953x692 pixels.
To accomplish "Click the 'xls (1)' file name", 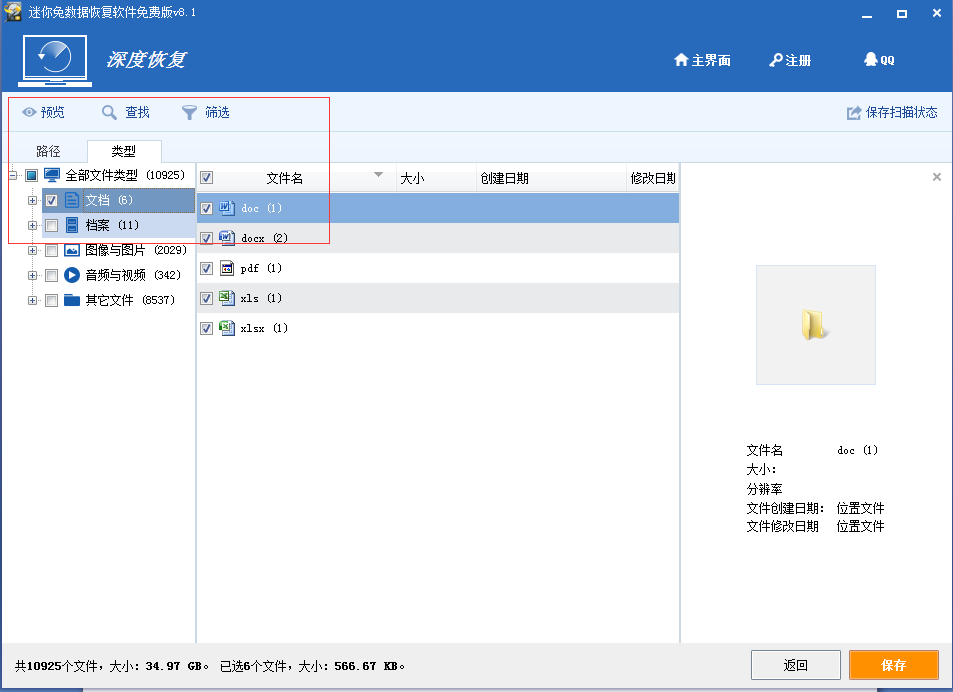I will pos(261,298).
